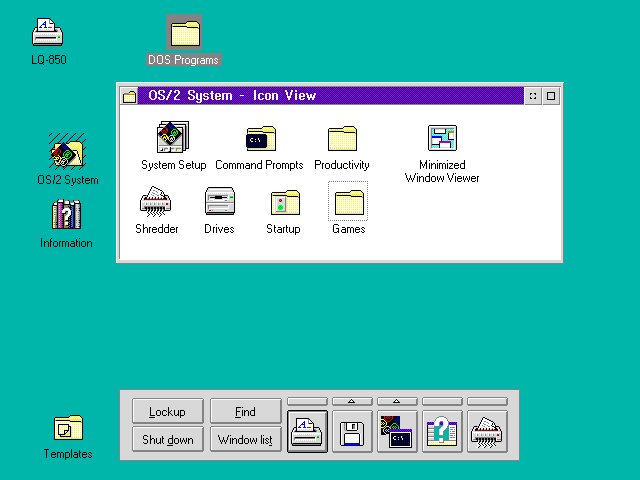
Task: Select the LQ-850 printer desktop icon
Action: [47, 32]
